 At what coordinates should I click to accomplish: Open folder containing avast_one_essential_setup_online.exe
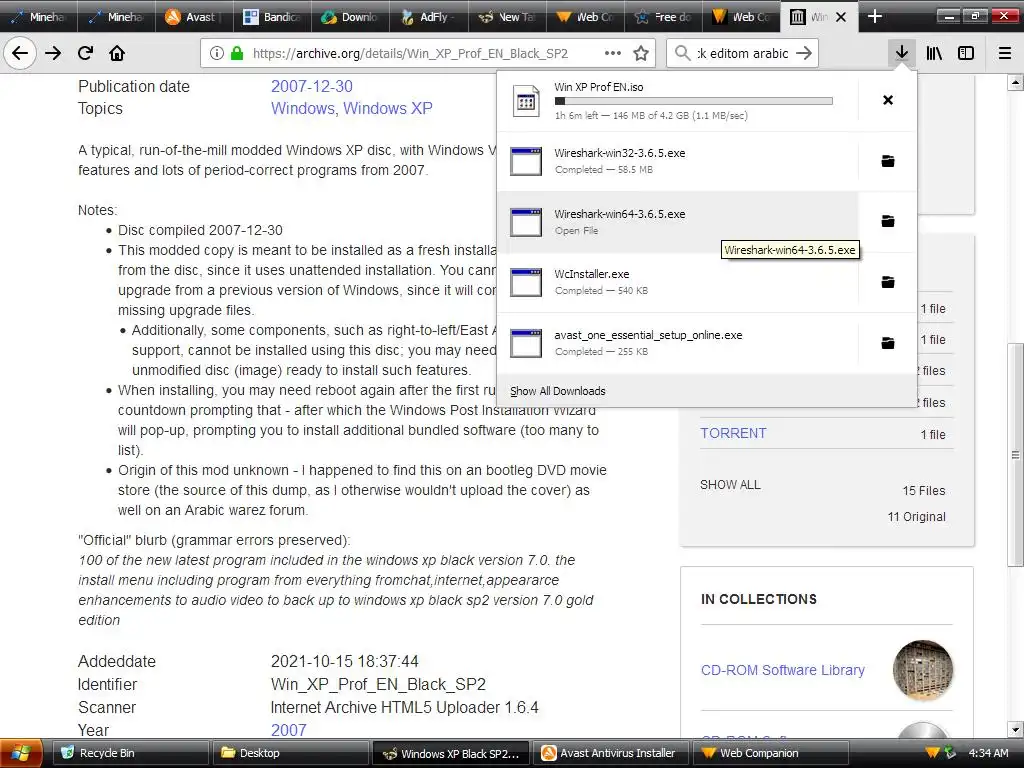pos(888,343)
